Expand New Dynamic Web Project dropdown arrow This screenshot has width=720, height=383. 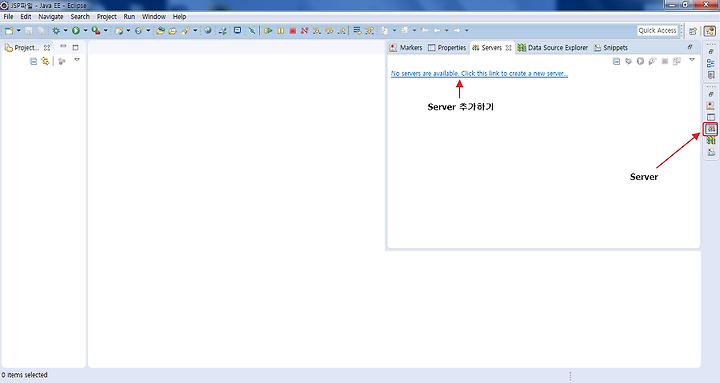point(128,31)
